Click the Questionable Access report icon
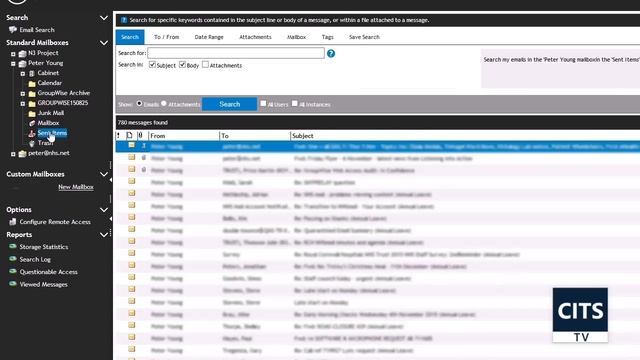 point(13,271)
